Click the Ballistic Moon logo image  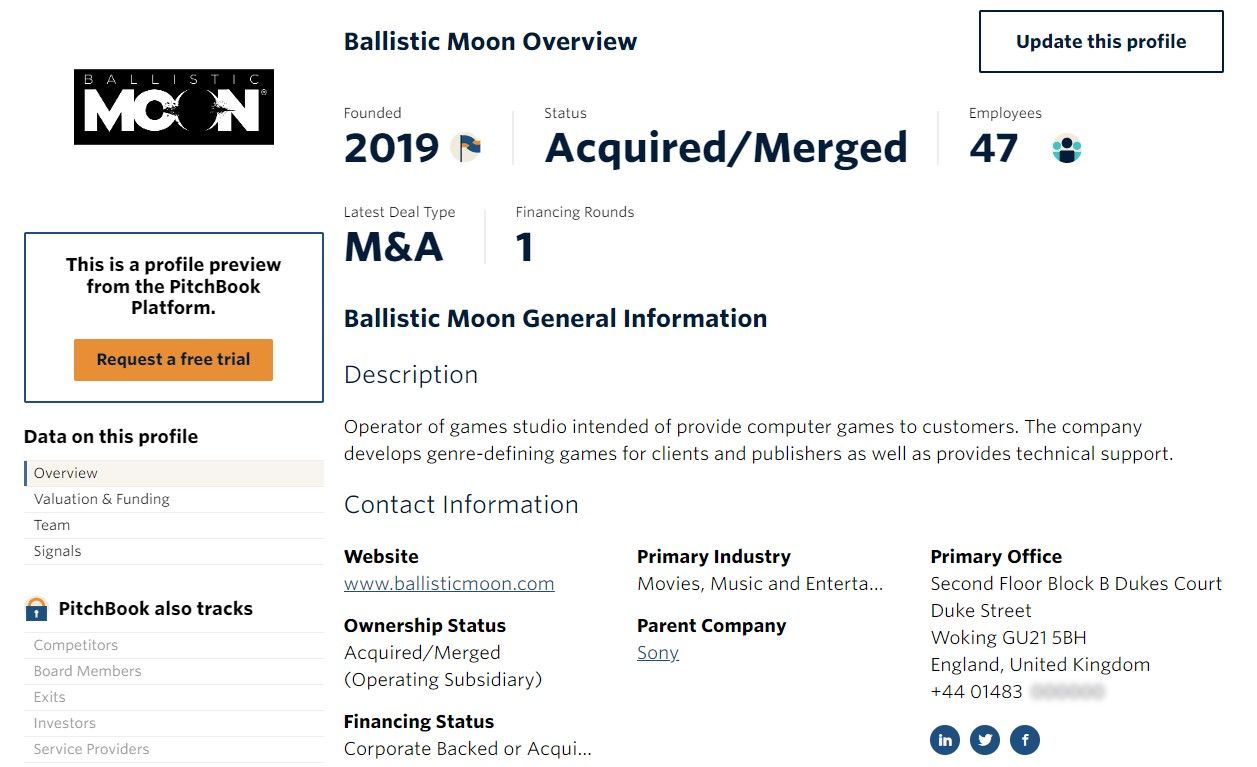click(174, 107)
